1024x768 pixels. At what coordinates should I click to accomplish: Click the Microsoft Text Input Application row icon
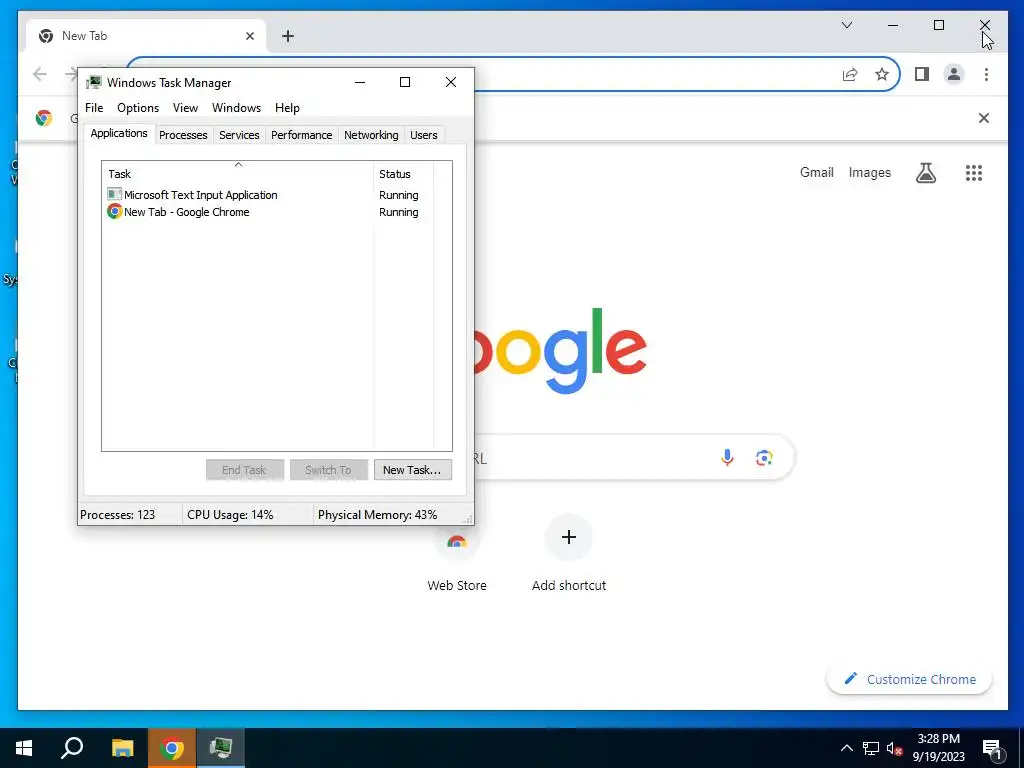114,195
